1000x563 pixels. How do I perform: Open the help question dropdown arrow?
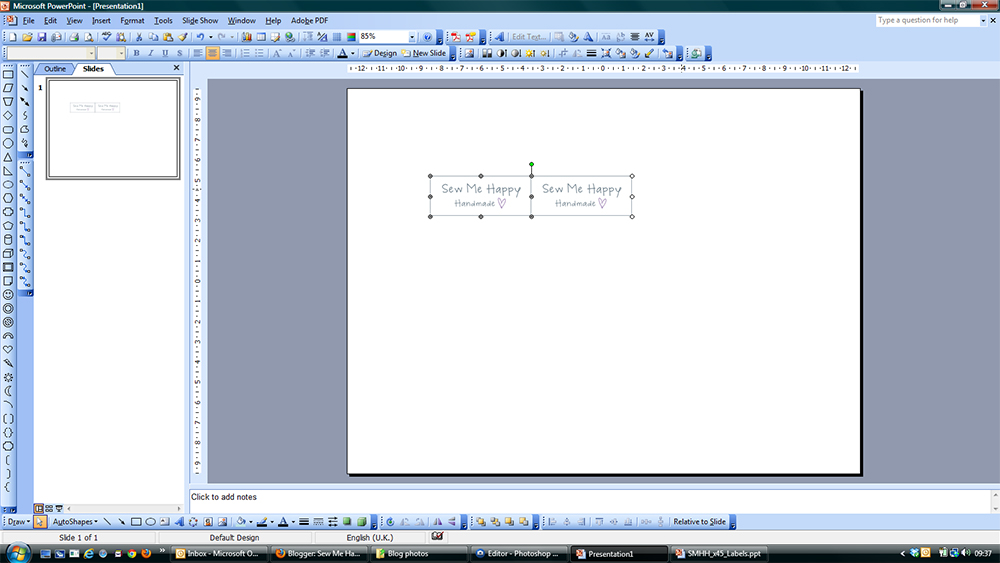pyautogui.click(x=983, y=20)
